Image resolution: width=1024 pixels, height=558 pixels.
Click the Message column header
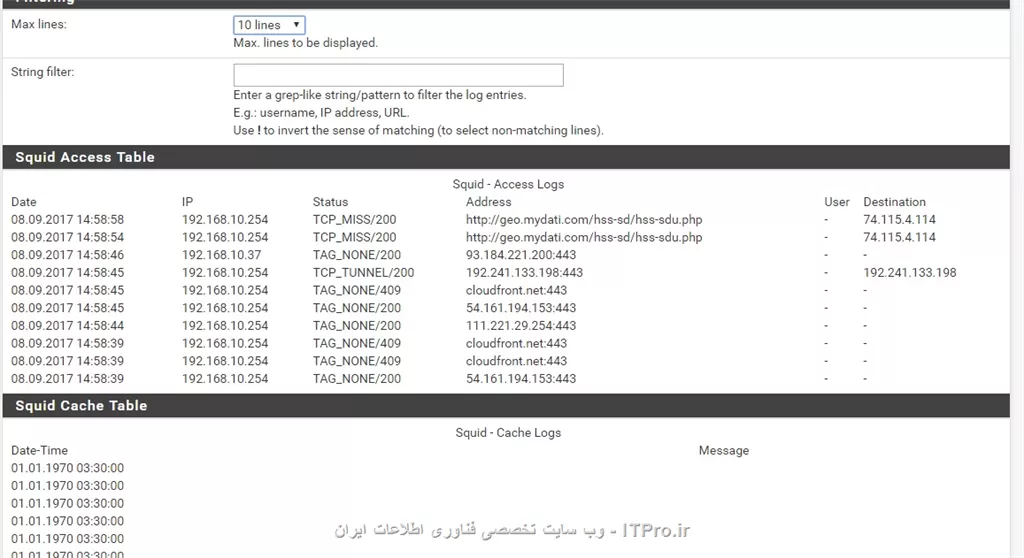click(x=724, y=450)
